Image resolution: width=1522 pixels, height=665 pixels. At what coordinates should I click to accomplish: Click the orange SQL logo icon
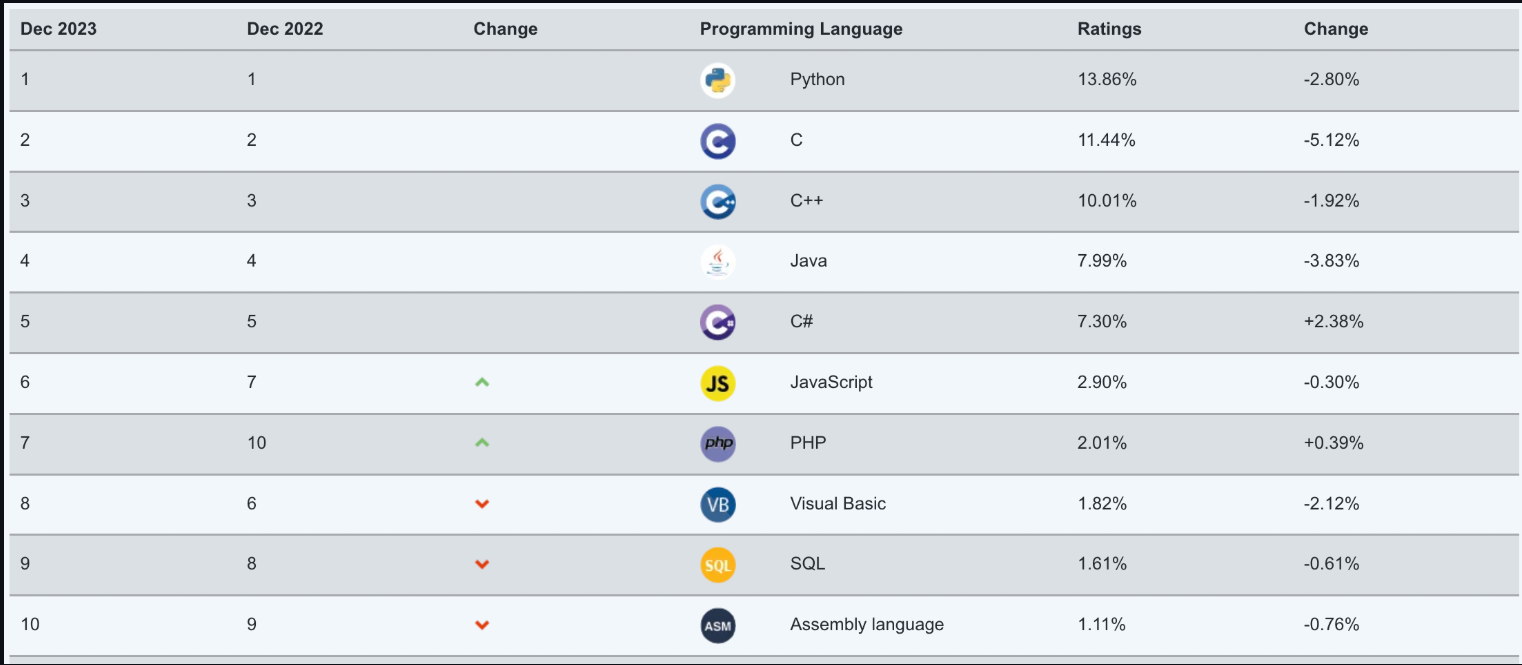[717, 565]
